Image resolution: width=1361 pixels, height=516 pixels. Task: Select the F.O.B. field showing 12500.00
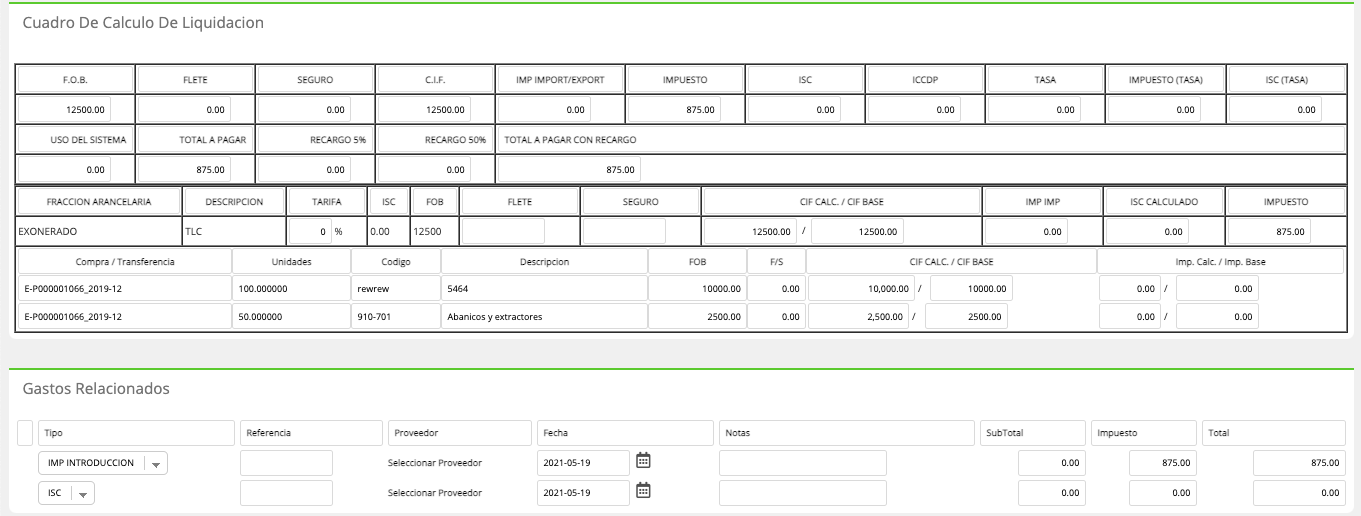65,110
